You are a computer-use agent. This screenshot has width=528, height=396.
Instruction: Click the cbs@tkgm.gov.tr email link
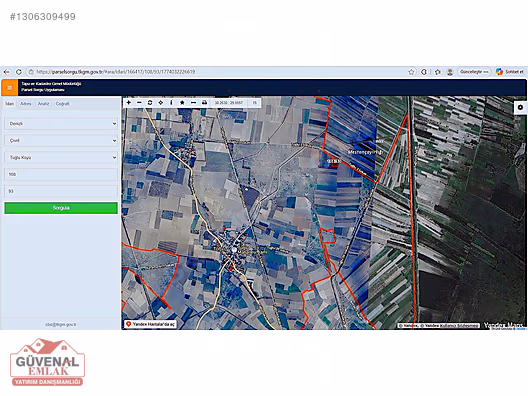(61, 325)
